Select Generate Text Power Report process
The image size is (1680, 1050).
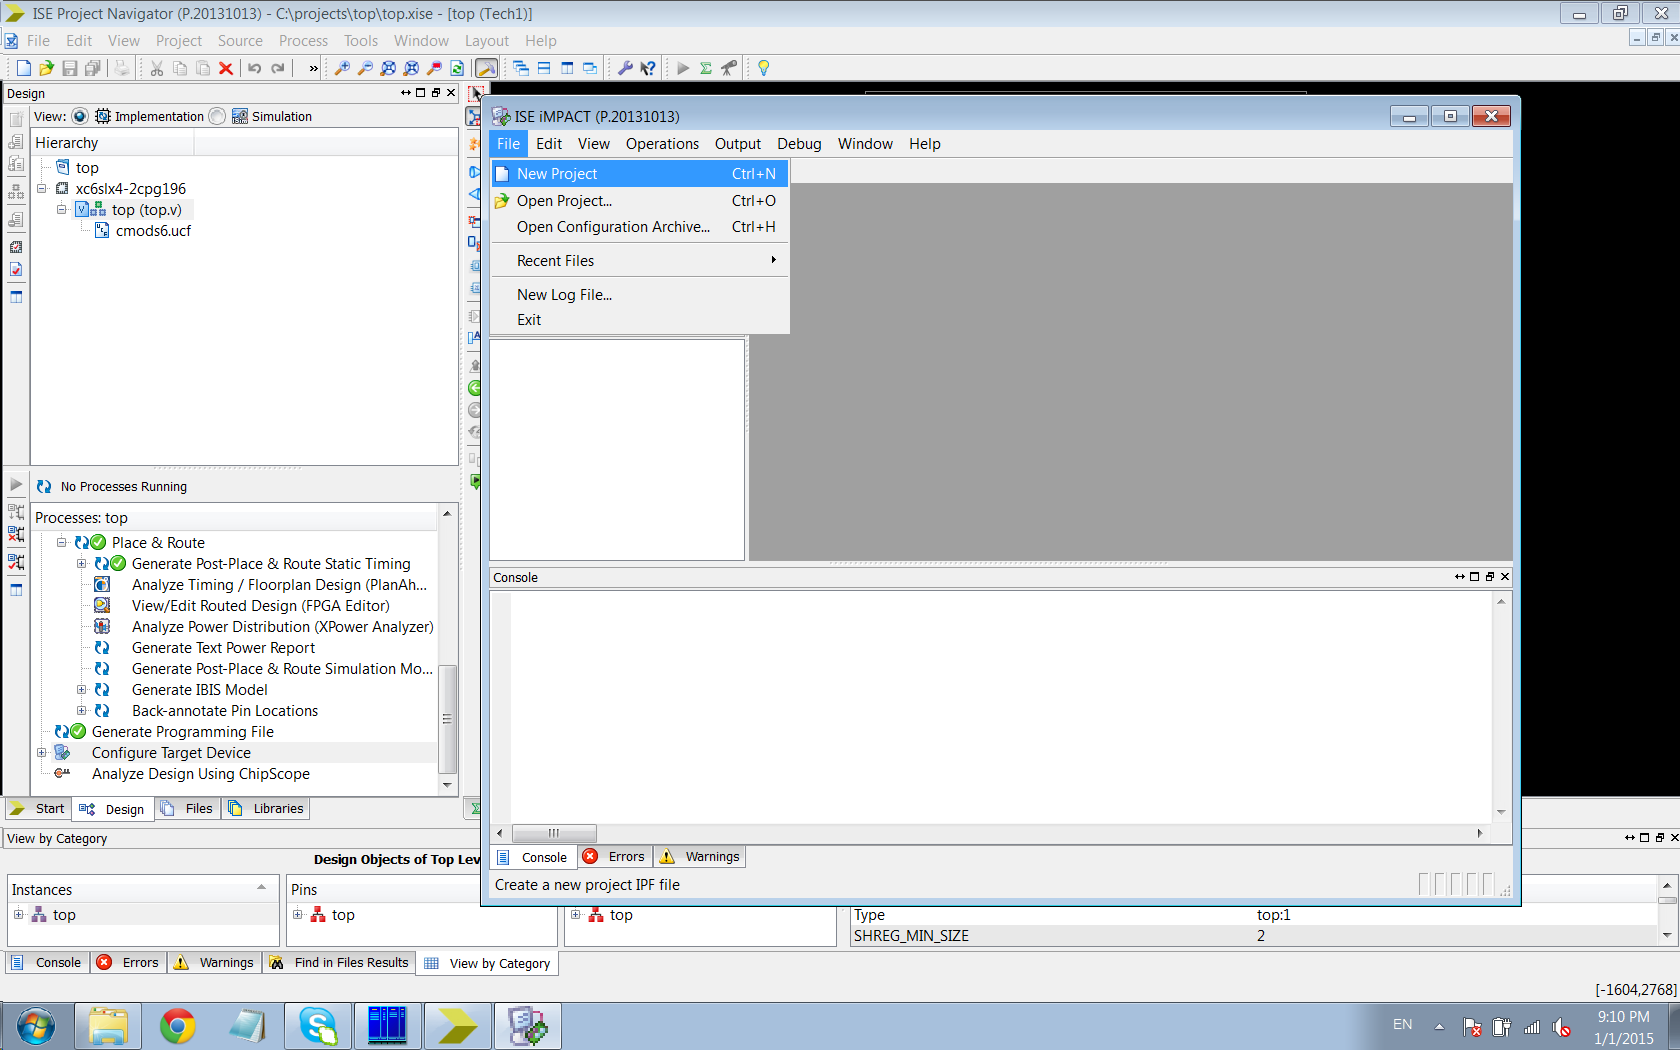pos(223,647)
